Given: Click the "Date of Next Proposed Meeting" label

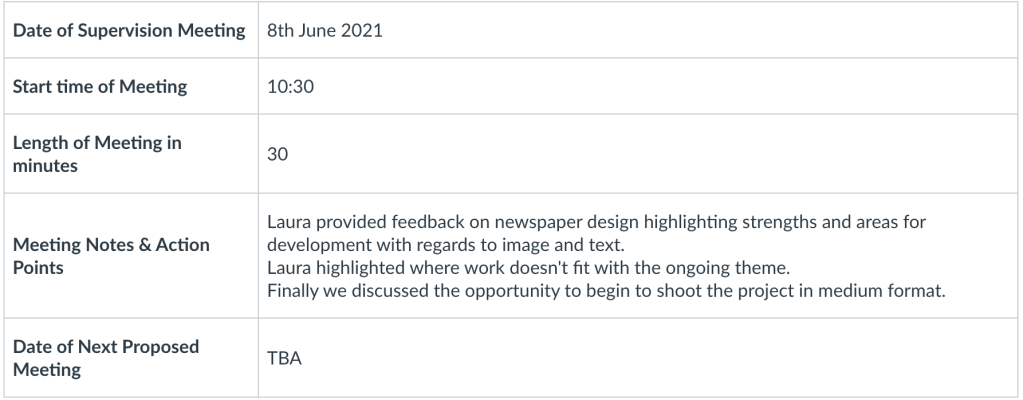Looking at the screenshot, I should coord(106,358).
